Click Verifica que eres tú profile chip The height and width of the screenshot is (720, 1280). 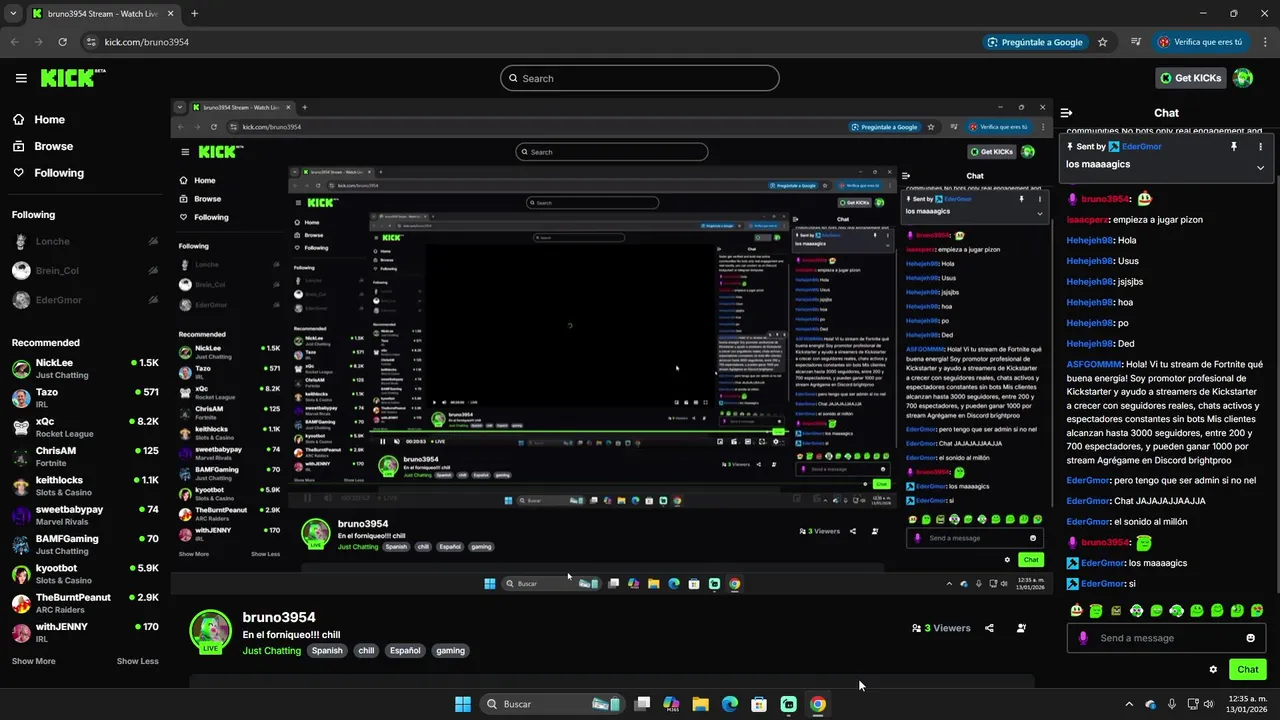(1200, 42)
